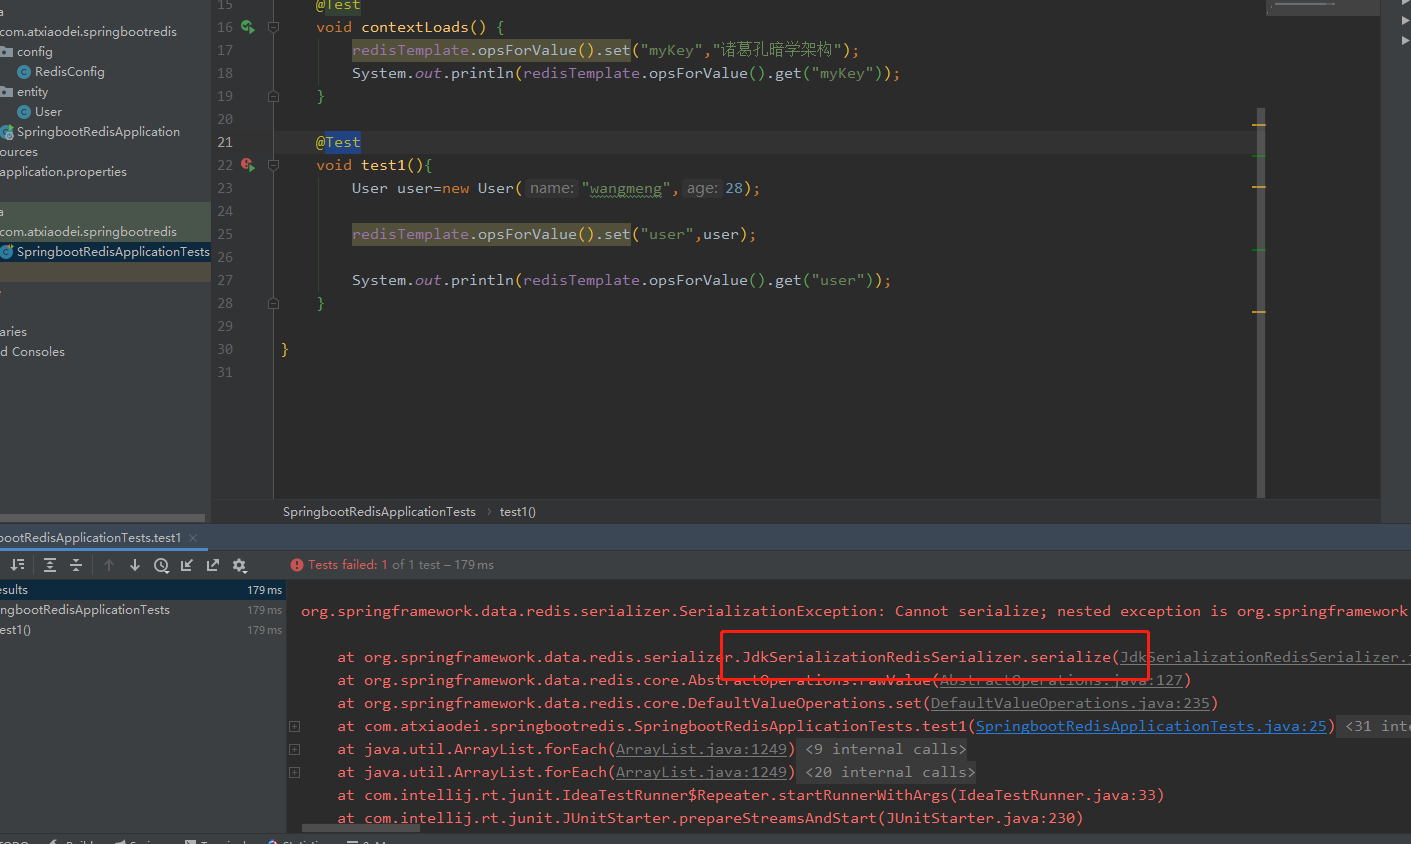
Task: Click the selected @Test annotation on line 21
Action: click(338, 142)
